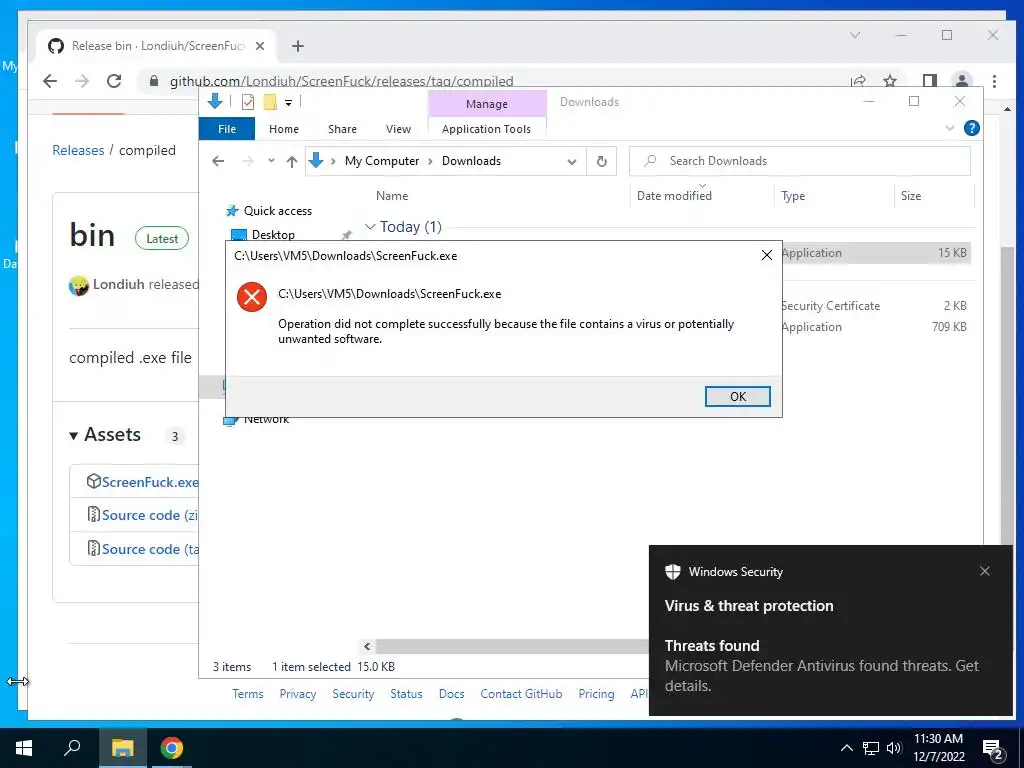1024x768 pixels.
Task: Click the Search Downloads field
Action: [x=800, y=161]
